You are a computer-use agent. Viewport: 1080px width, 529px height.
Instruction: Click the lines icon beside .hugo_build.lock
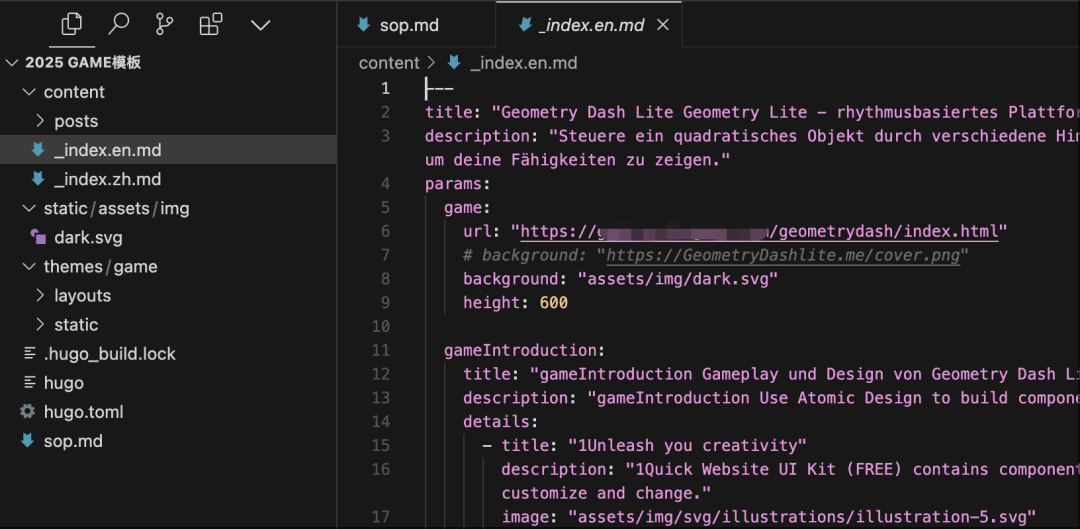[x=30, y=354]
